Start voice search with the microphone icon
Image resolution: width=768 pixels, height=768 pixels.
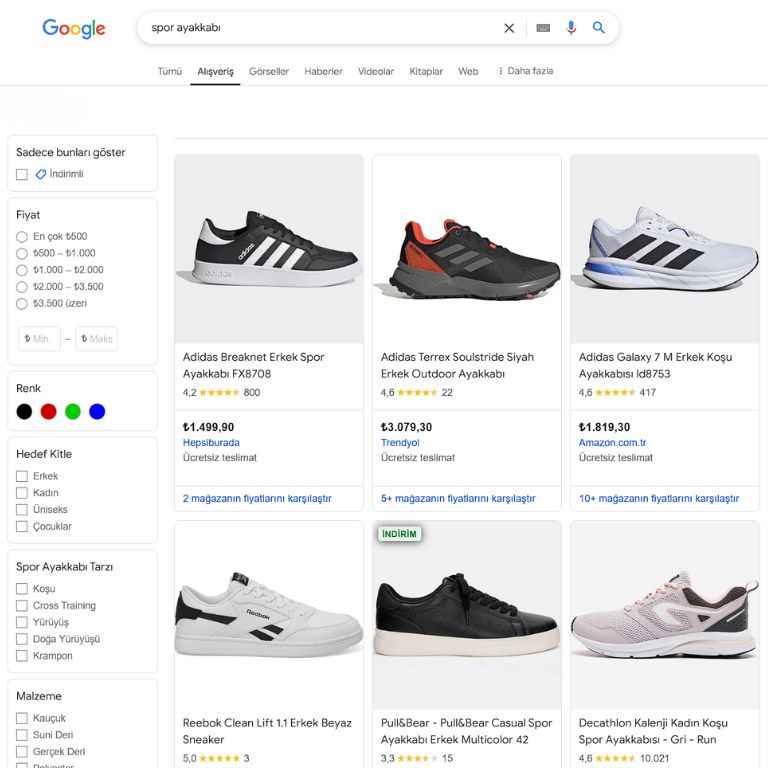pyautogui.click(x=571, y=28)
